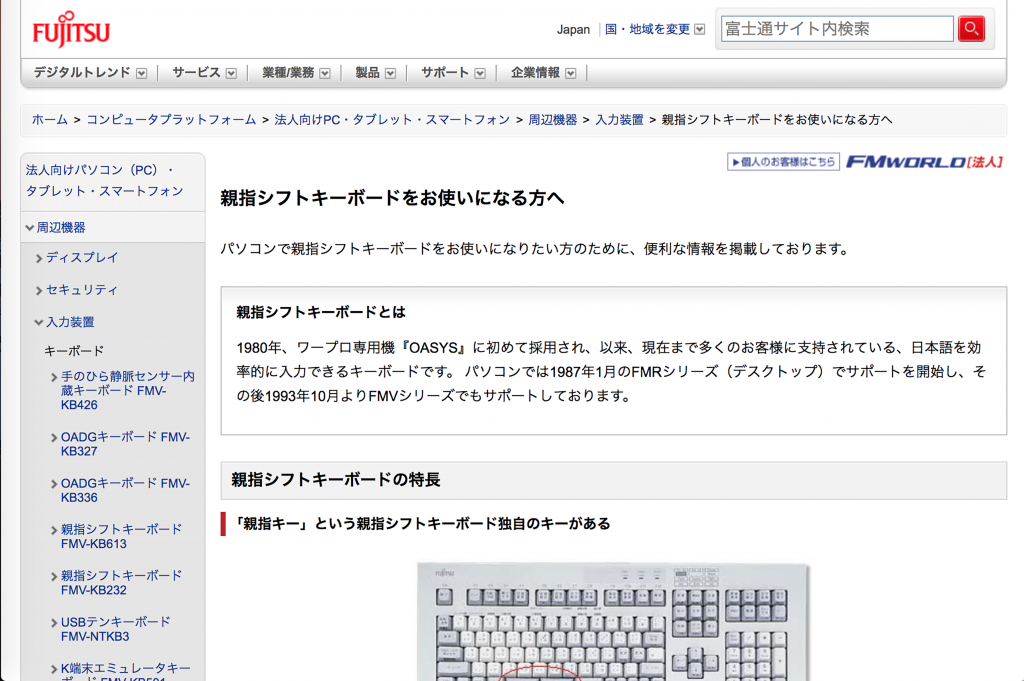Viewport: 1024px width, 681px height.
Task: Open the 企業情報 menu
Action: pos(543,72)
